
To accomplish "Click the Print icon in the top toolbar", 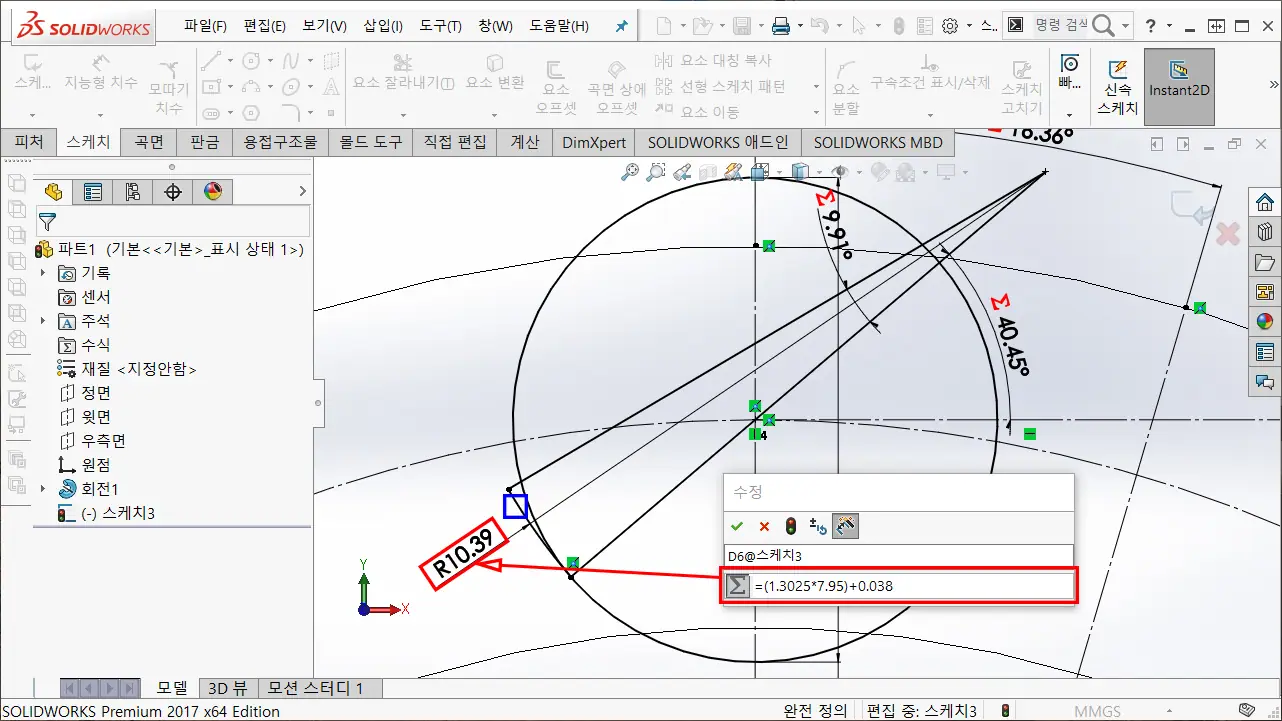I will click(x=780, y=26).
